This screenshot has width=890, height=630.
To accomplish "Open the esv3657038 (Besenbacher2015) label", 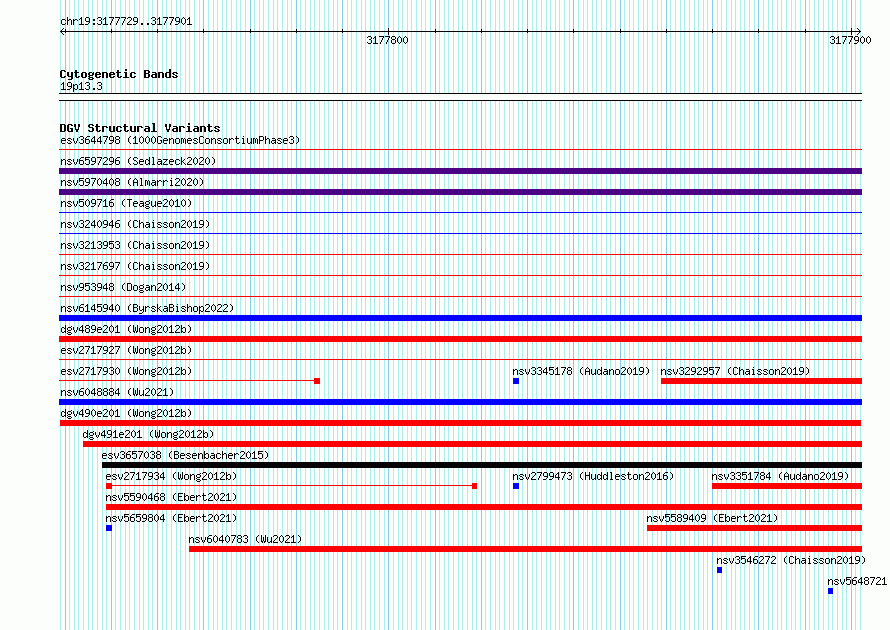I will 185,455.
